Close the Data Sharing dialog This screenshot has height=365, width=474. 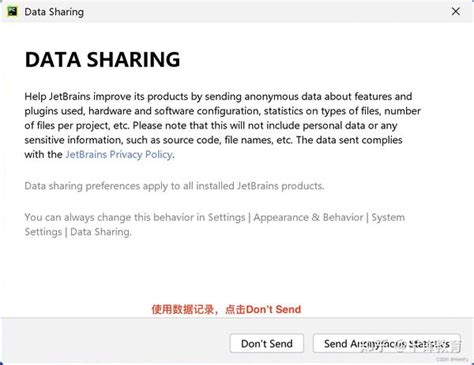click(456, 11)
